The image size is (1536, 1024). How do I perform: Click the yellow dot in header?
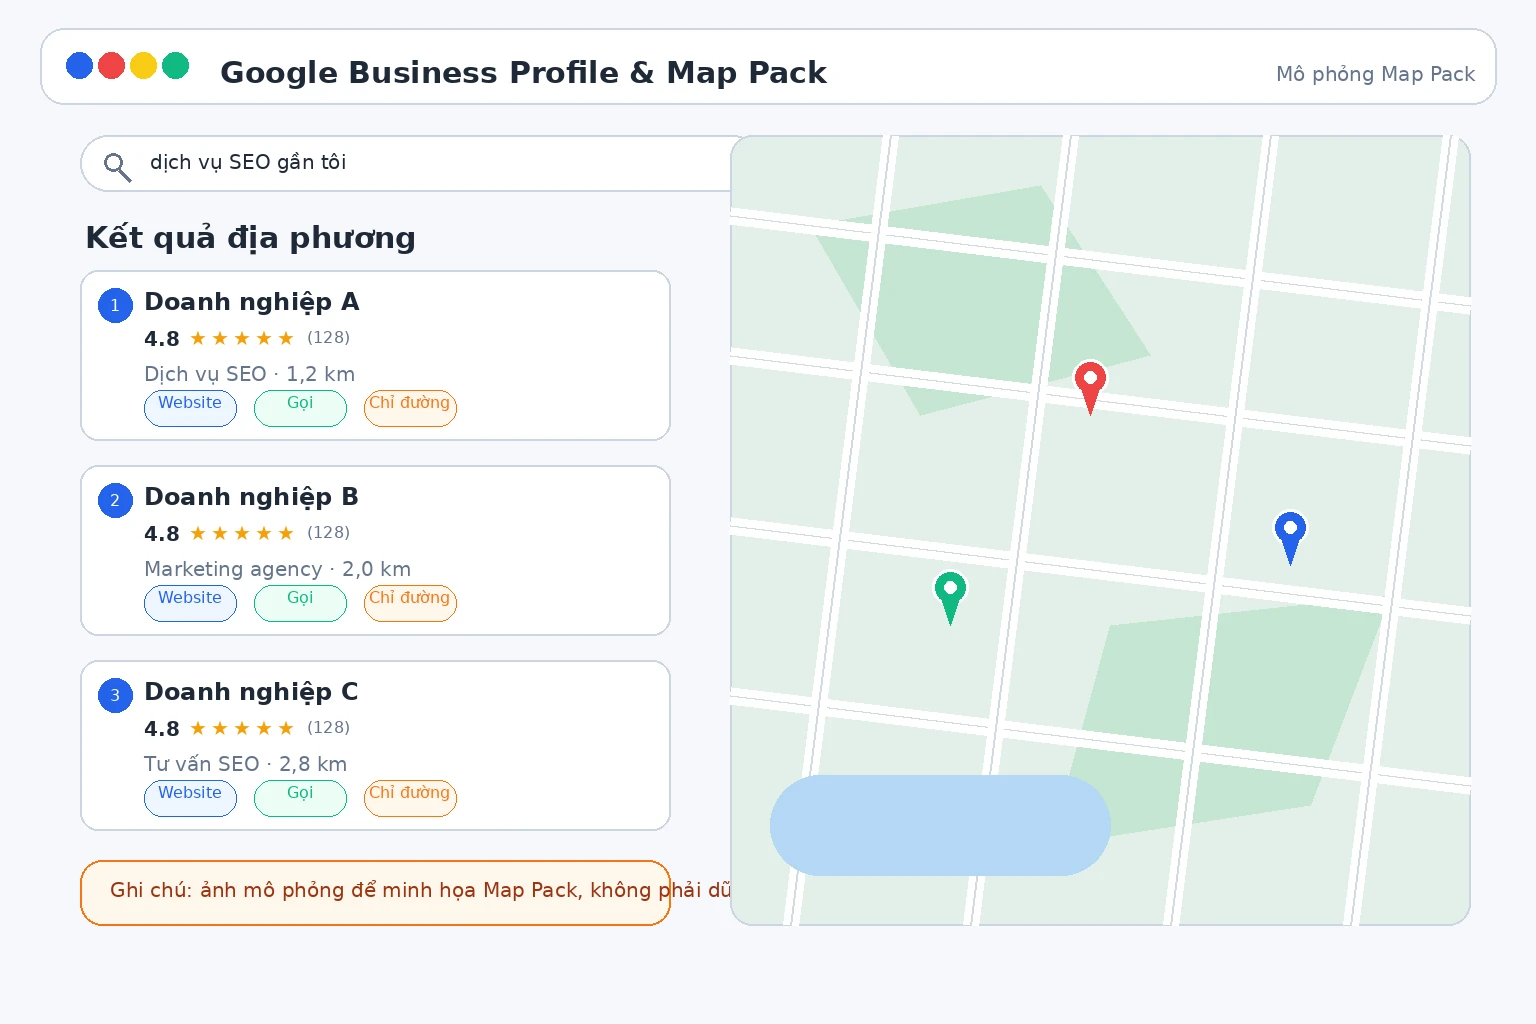(144, 65)
